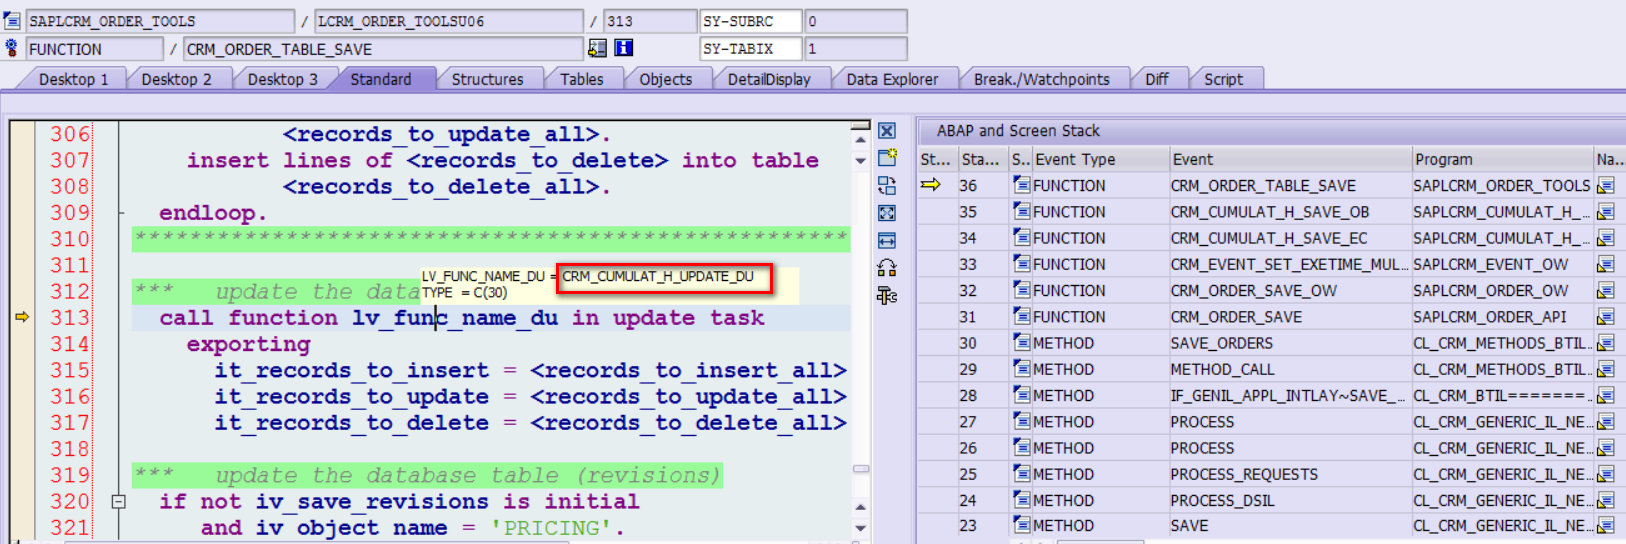1626x544 pixels.
Task: Click the gear icon left of FUNCTION field
Action: coord(12,48)
